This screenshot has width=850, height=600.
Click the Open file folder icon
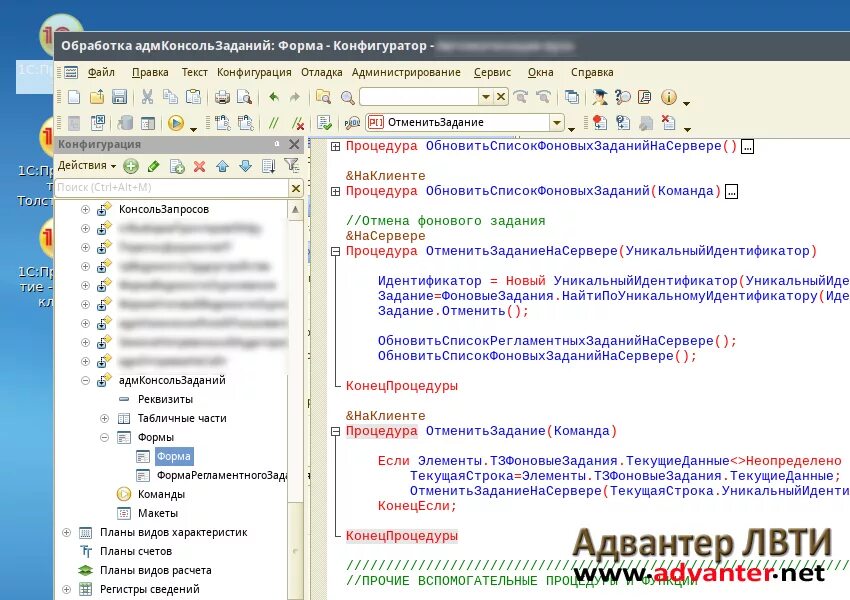96,97
